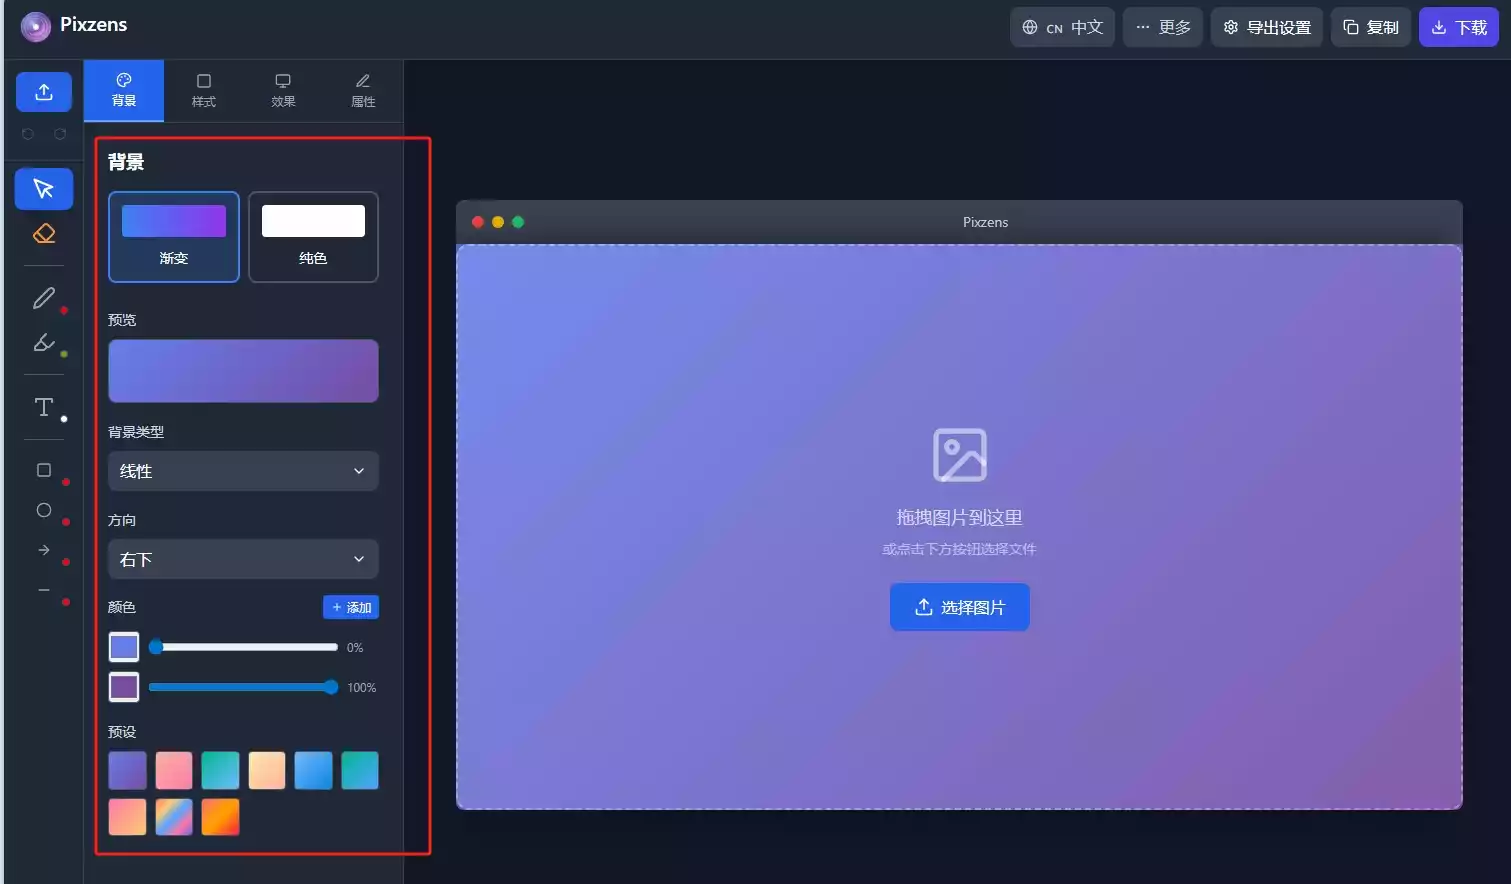The image size is (1511, 884).
Task: Click the 下载 download button
Action: pyautogui.click(x=1459, y=27)
